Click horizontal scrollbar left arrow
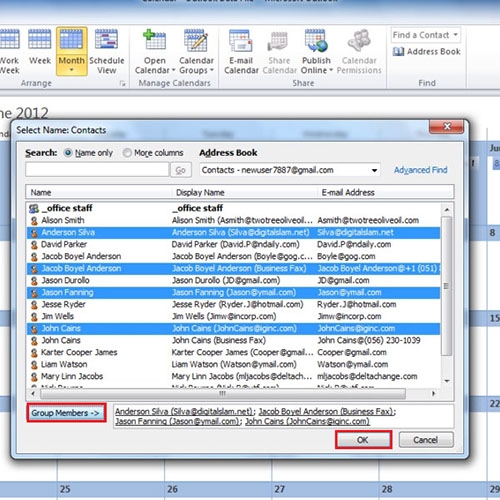 pos(33,393)
